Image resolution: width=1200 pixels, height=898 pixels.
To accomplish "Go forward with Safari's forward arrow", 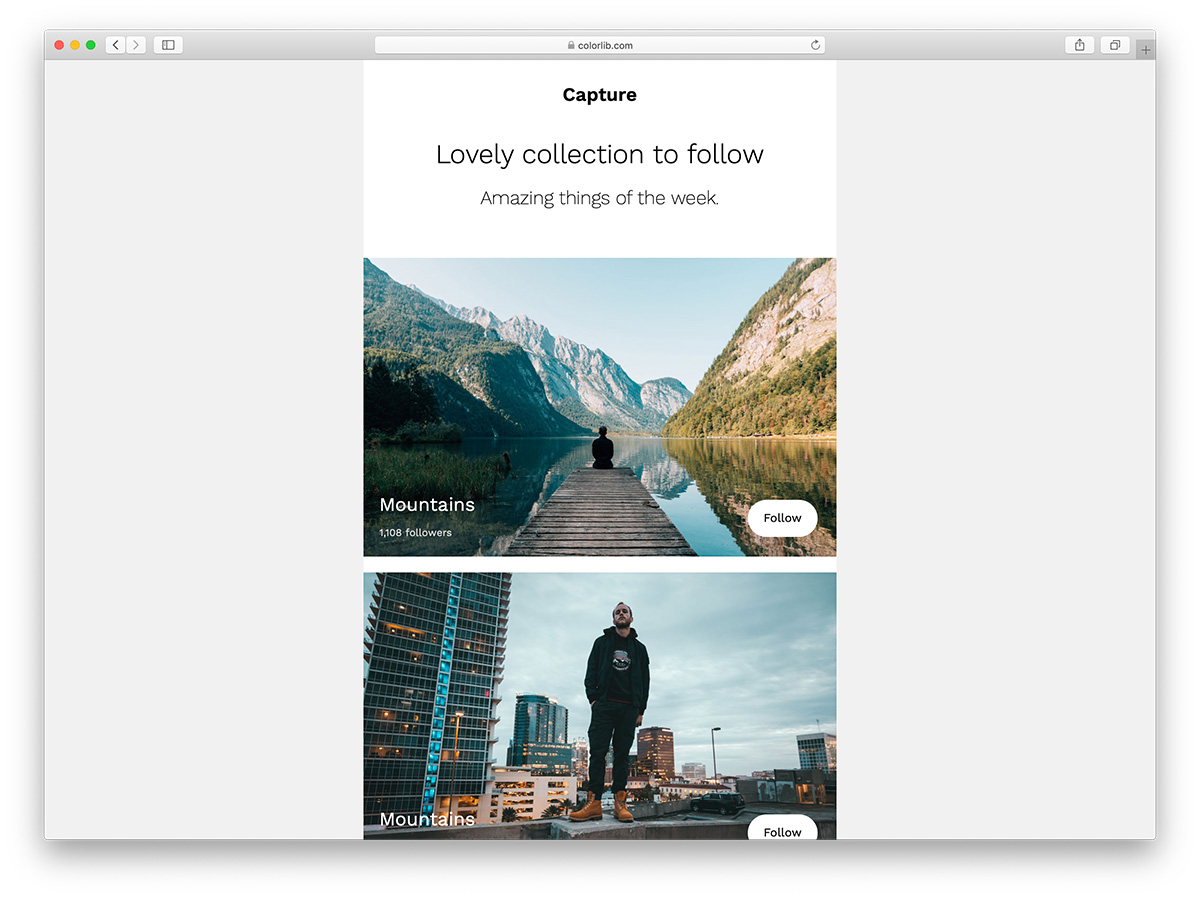I will click(136, 45).
